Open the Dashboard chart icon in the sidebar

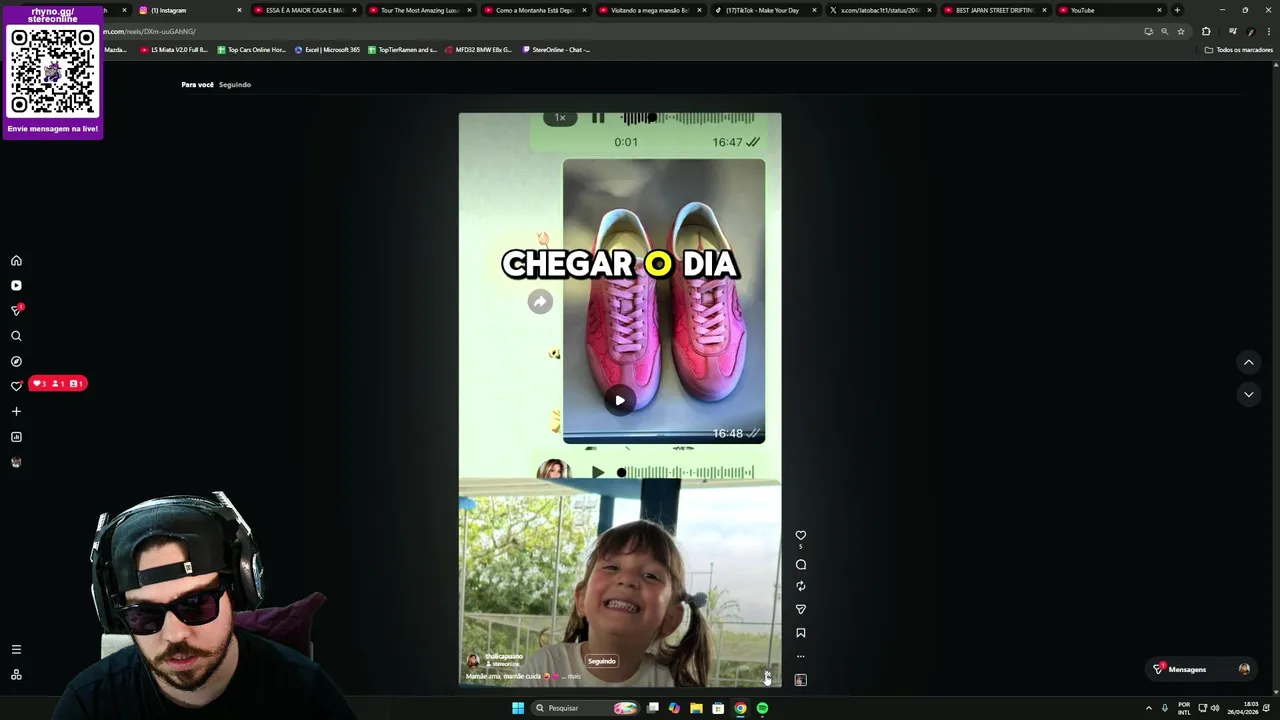16,437
